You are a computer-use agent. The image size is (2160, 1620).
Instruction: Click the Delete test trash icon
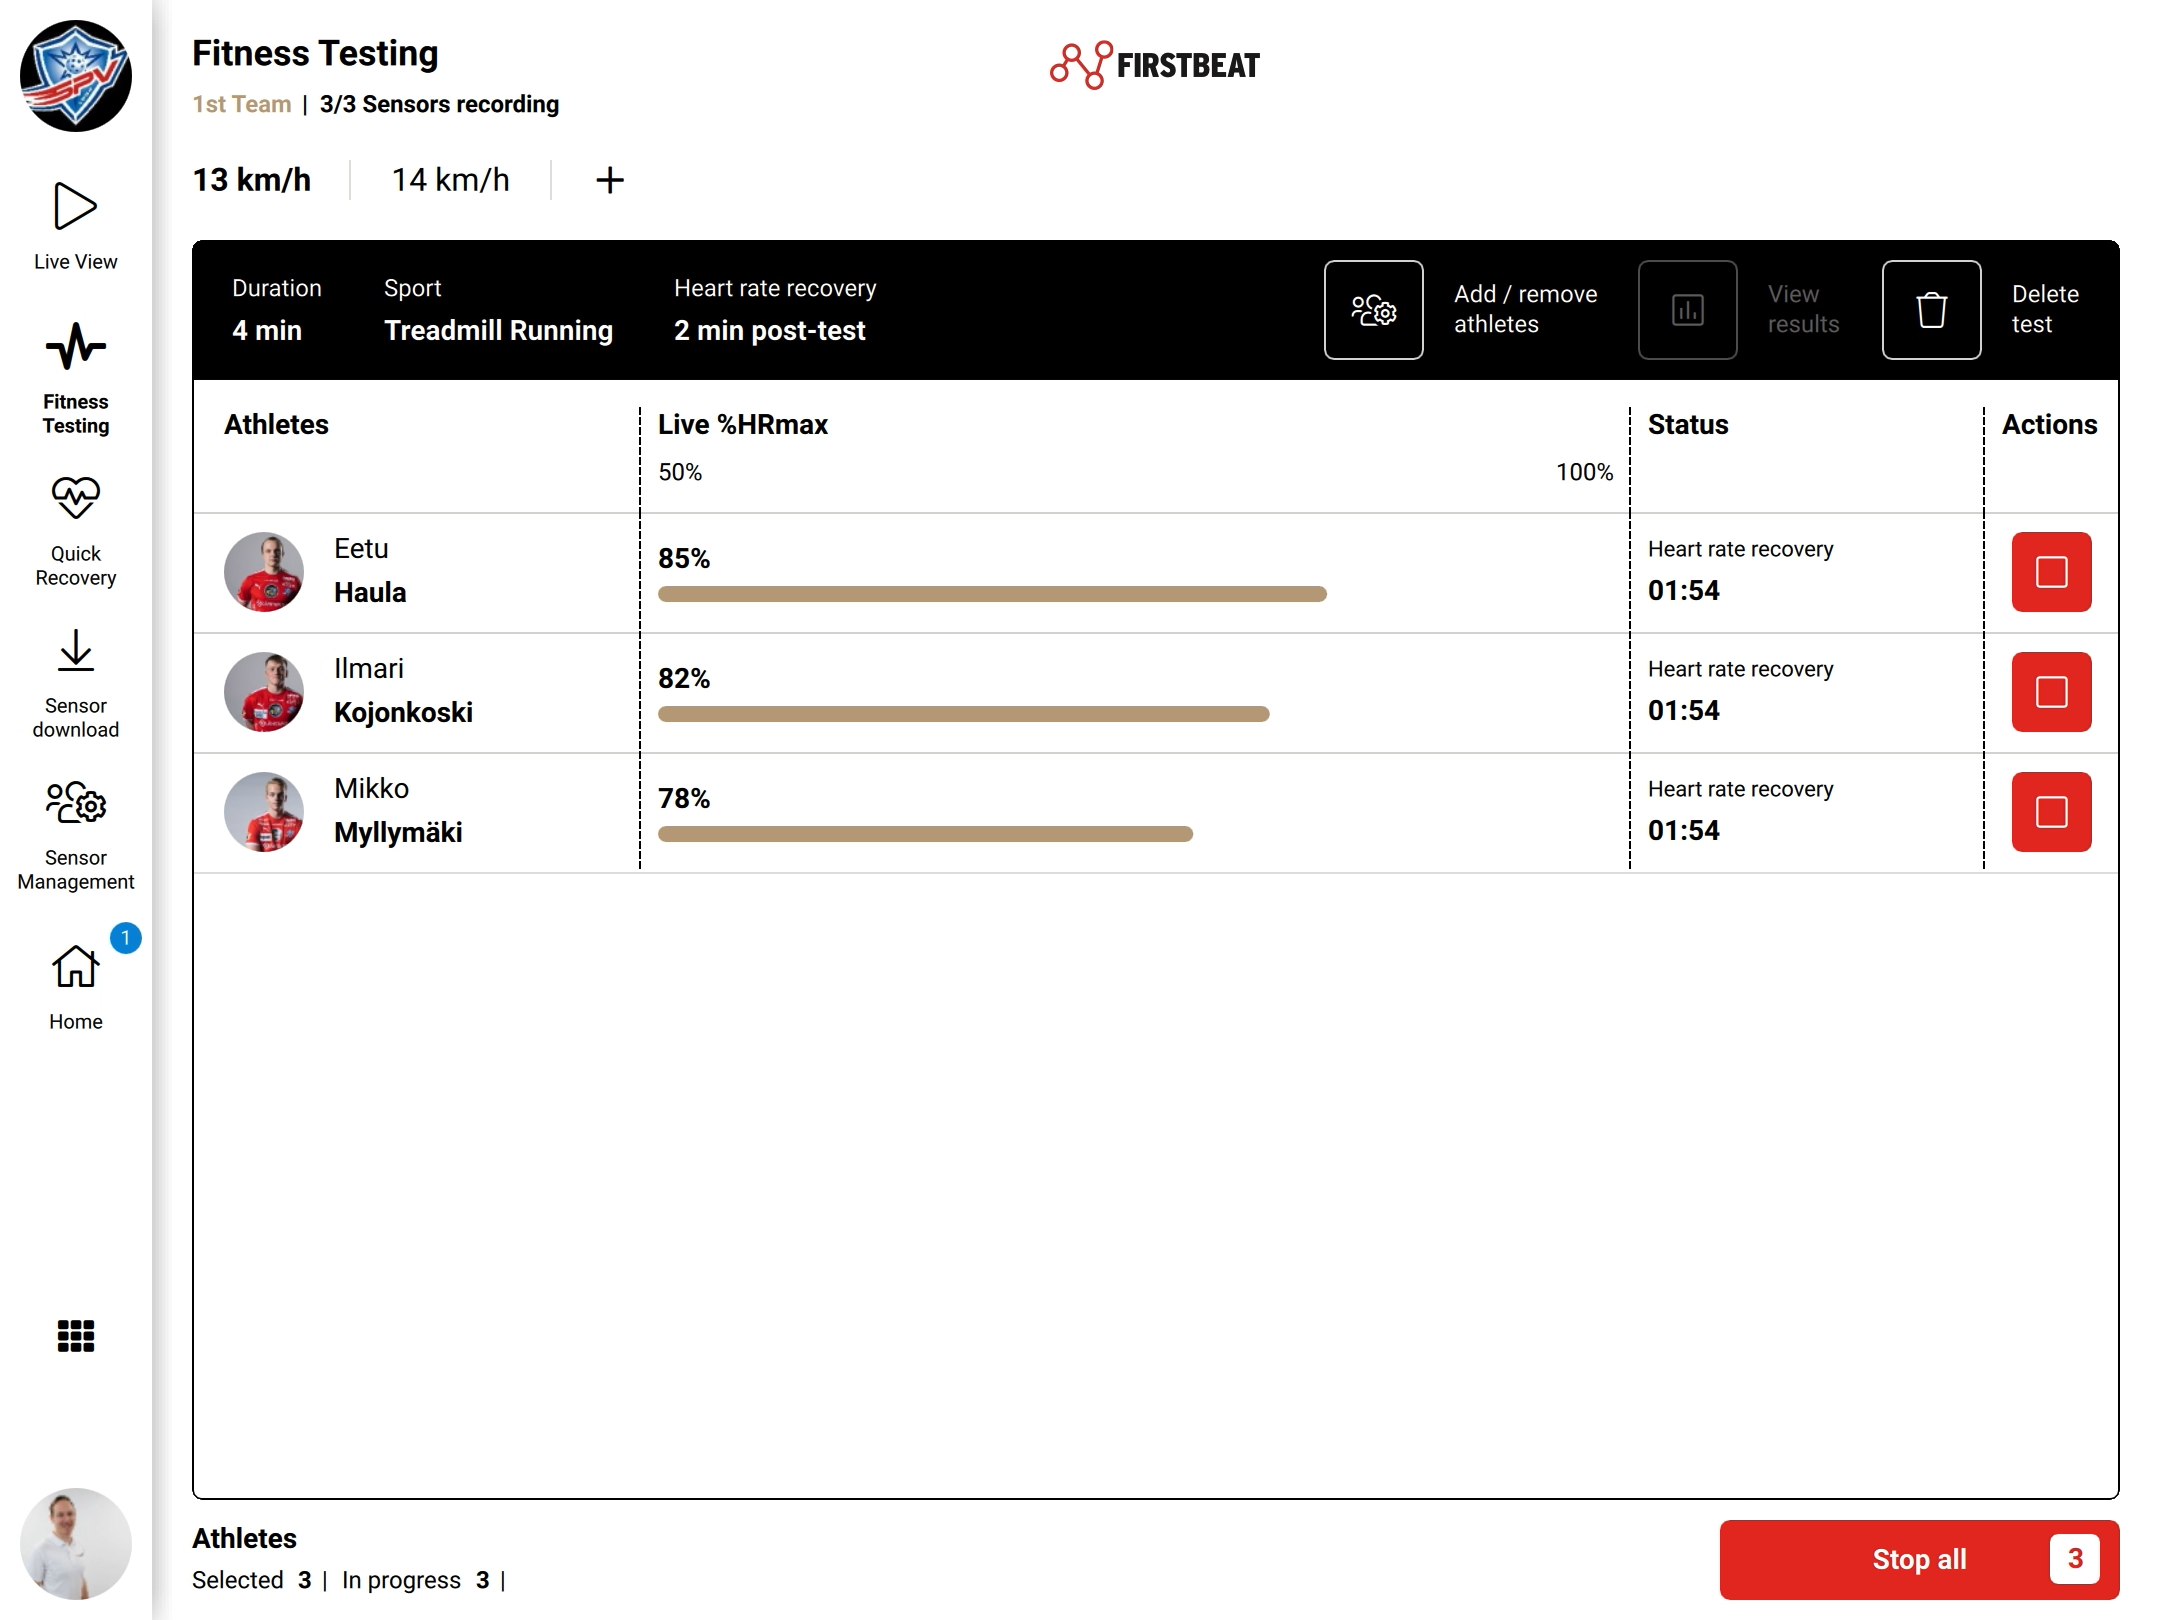click(x=1931, y=310)
